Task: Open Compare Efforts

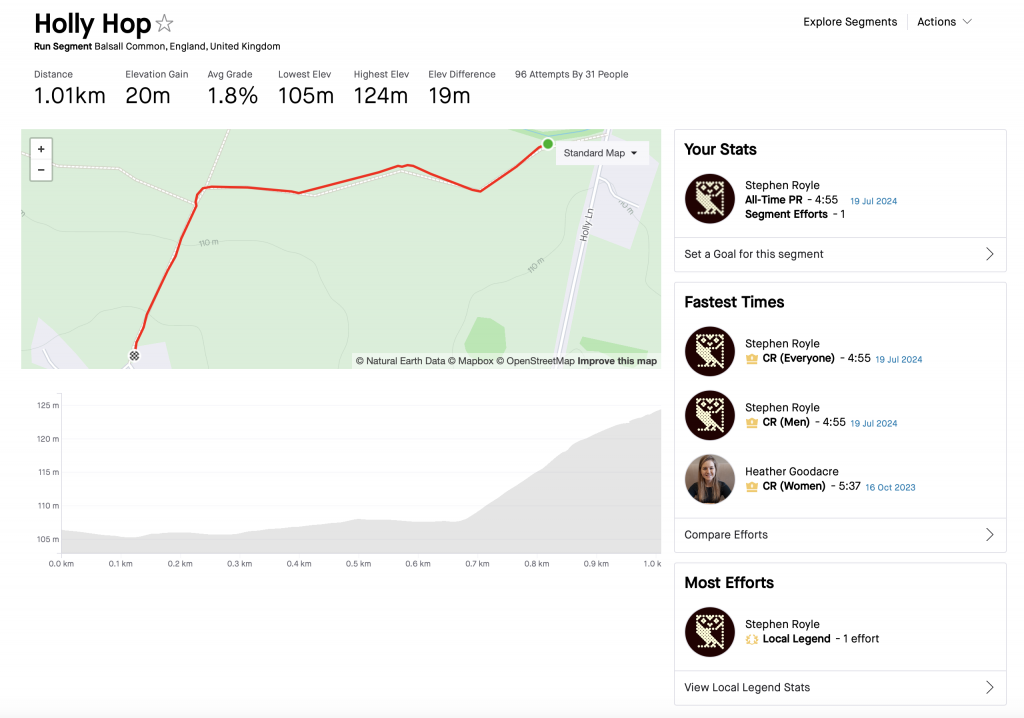Action: click(840, 534)
